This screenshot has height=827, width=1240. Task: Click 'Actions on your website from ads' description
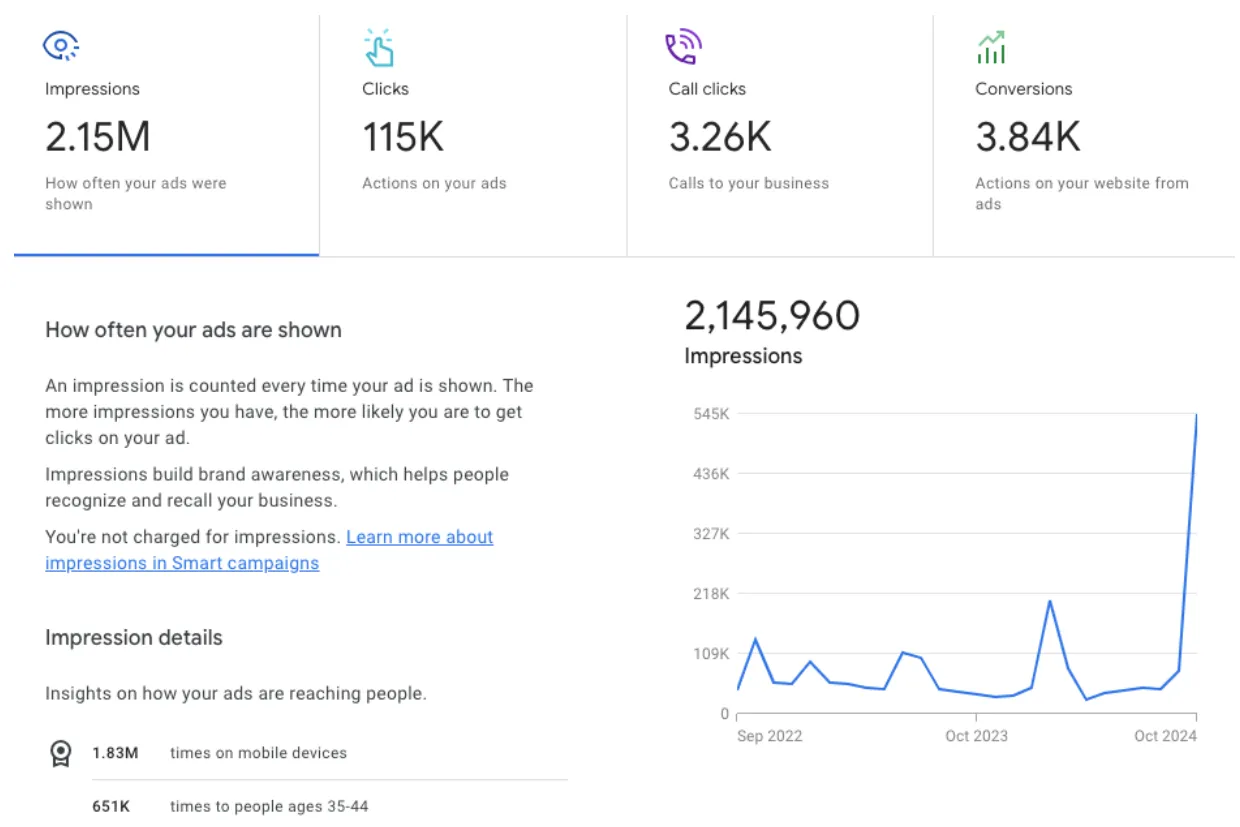pyautogui.click(x=1082, y=194)
